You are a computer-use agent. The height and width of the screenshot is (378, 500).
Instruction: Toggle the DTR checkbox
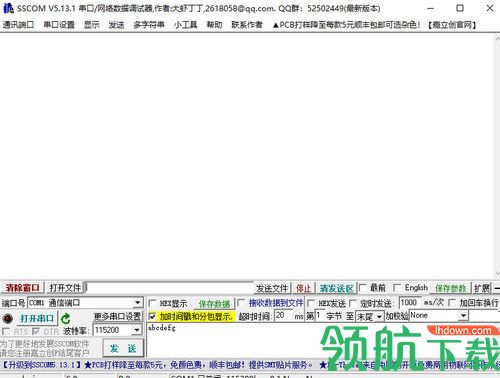(x=36, y=331)
